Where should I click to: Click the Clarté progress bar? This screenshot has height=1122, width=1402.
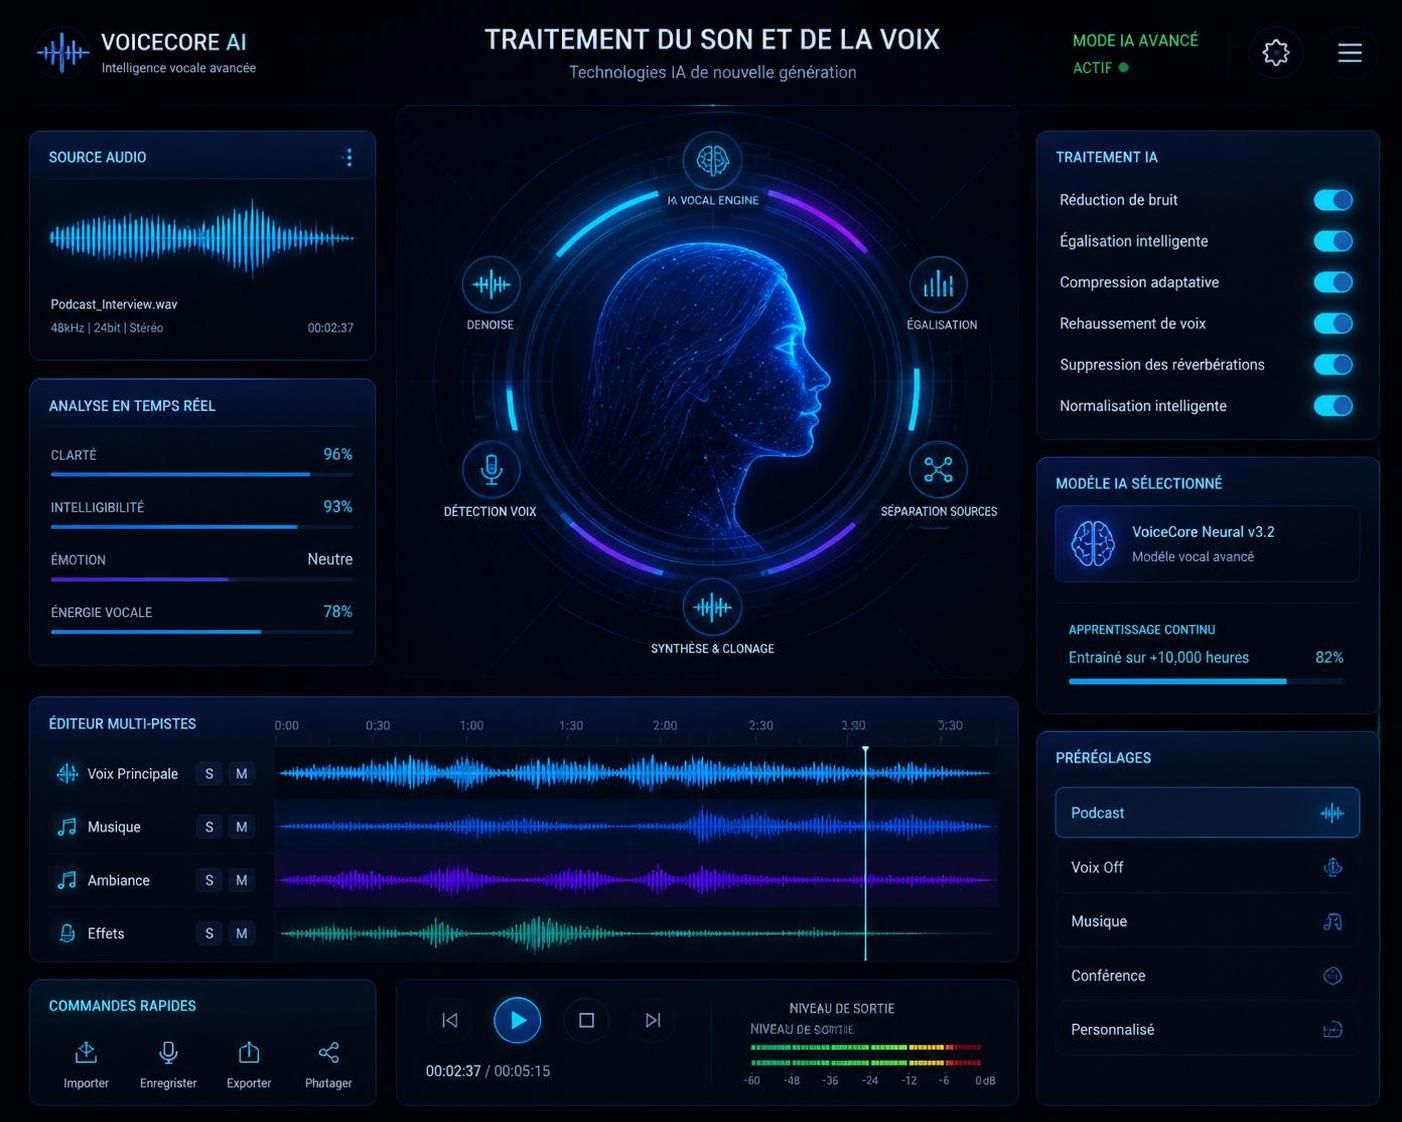tap(201, 474)
